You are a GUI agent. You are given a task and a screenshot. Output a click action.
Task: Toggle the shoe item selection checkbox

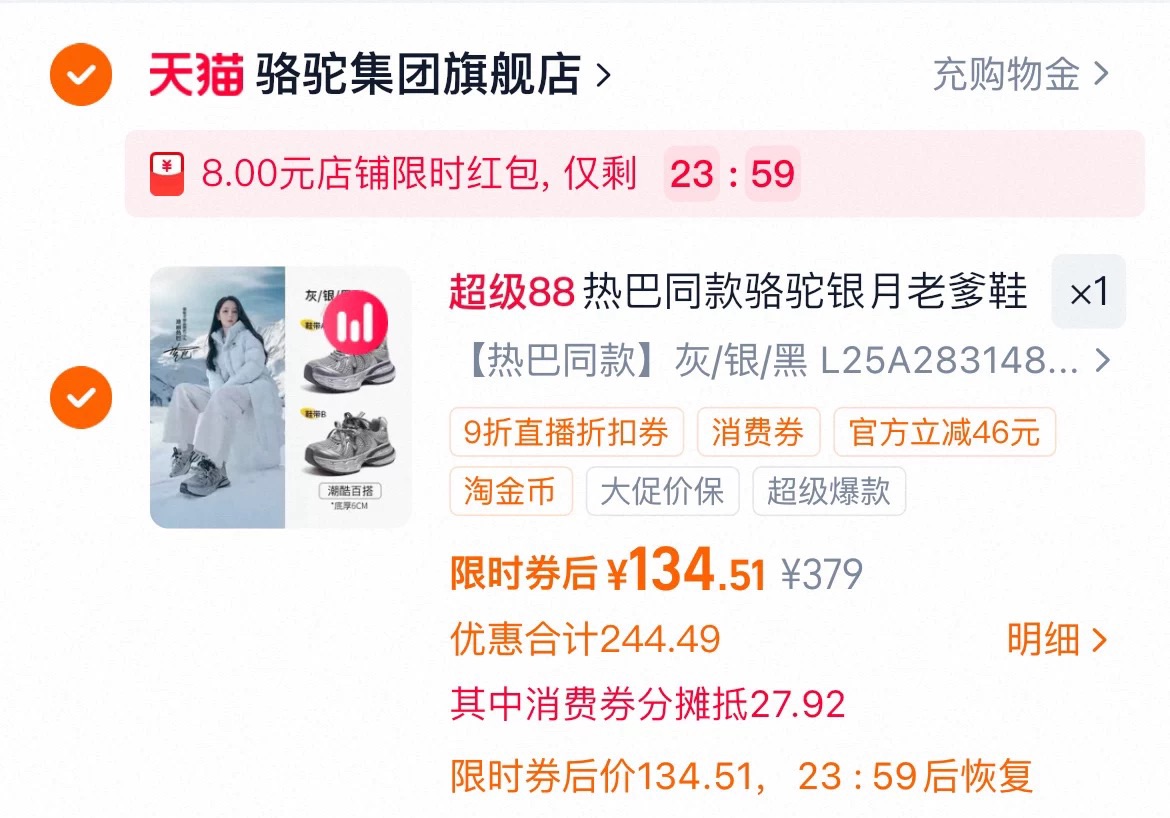pyautogui.click(x=81, y=397)
